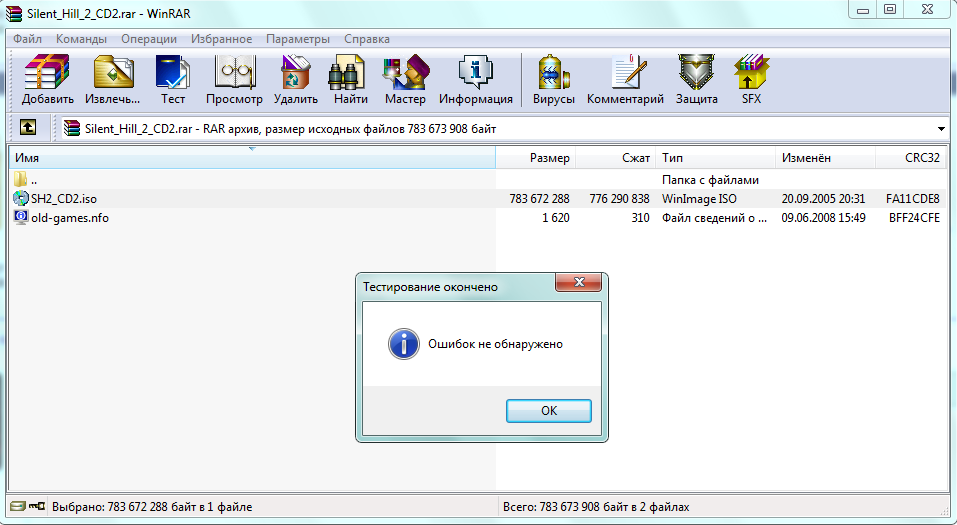The image size is (957, 525).
Task: Select the old-games.nfo file name
Action: point(70,218)
